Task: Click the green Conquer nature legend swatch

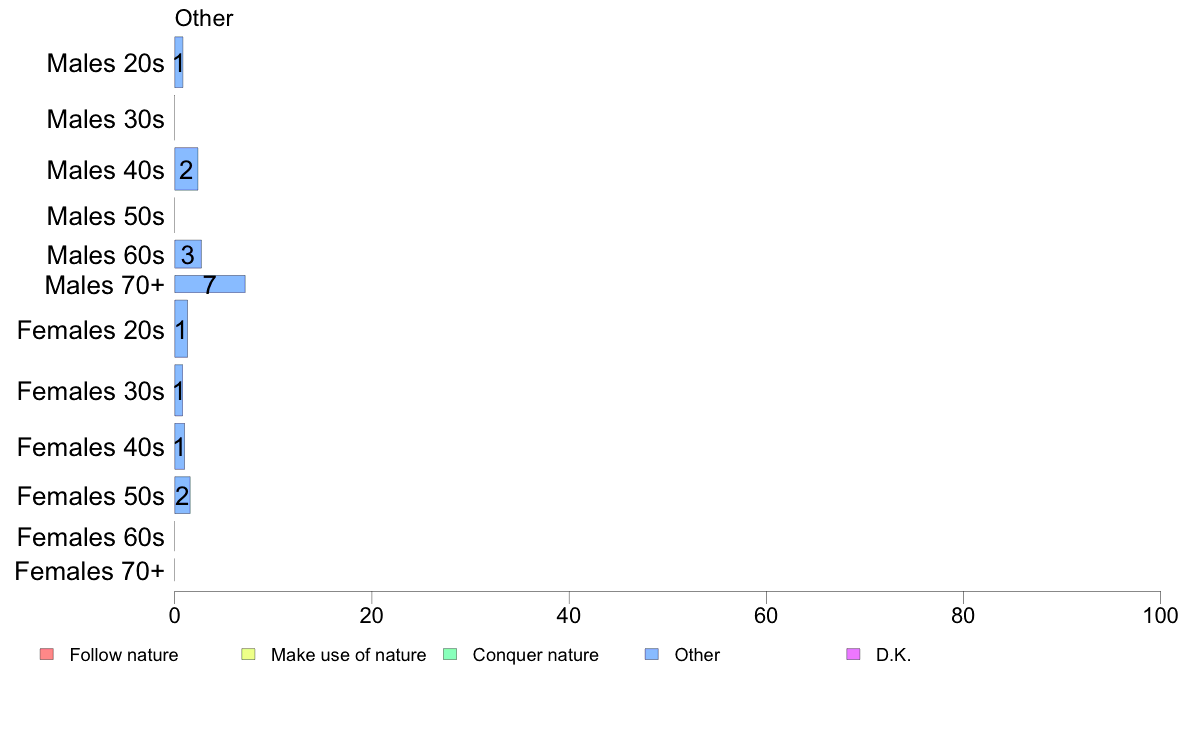Action: pyautogui.click(x=449, y=654)
